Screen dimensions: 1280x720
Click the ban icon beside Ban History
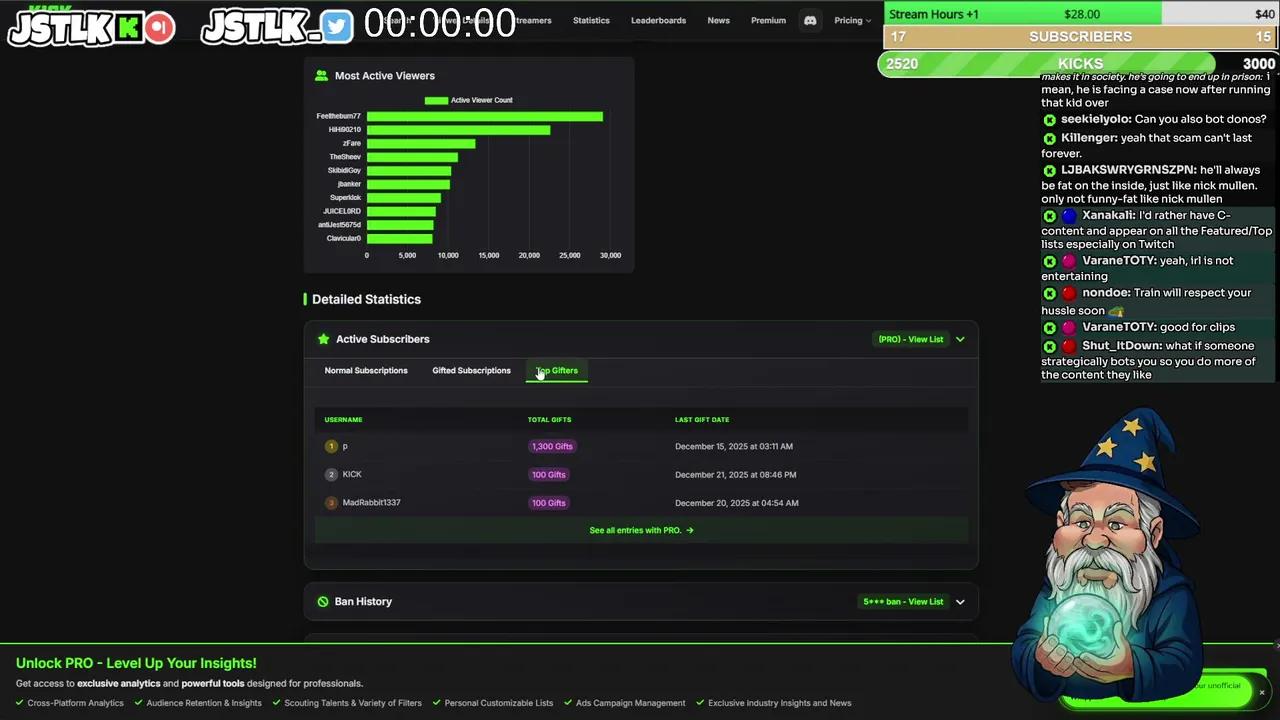(x=323, y=602)
